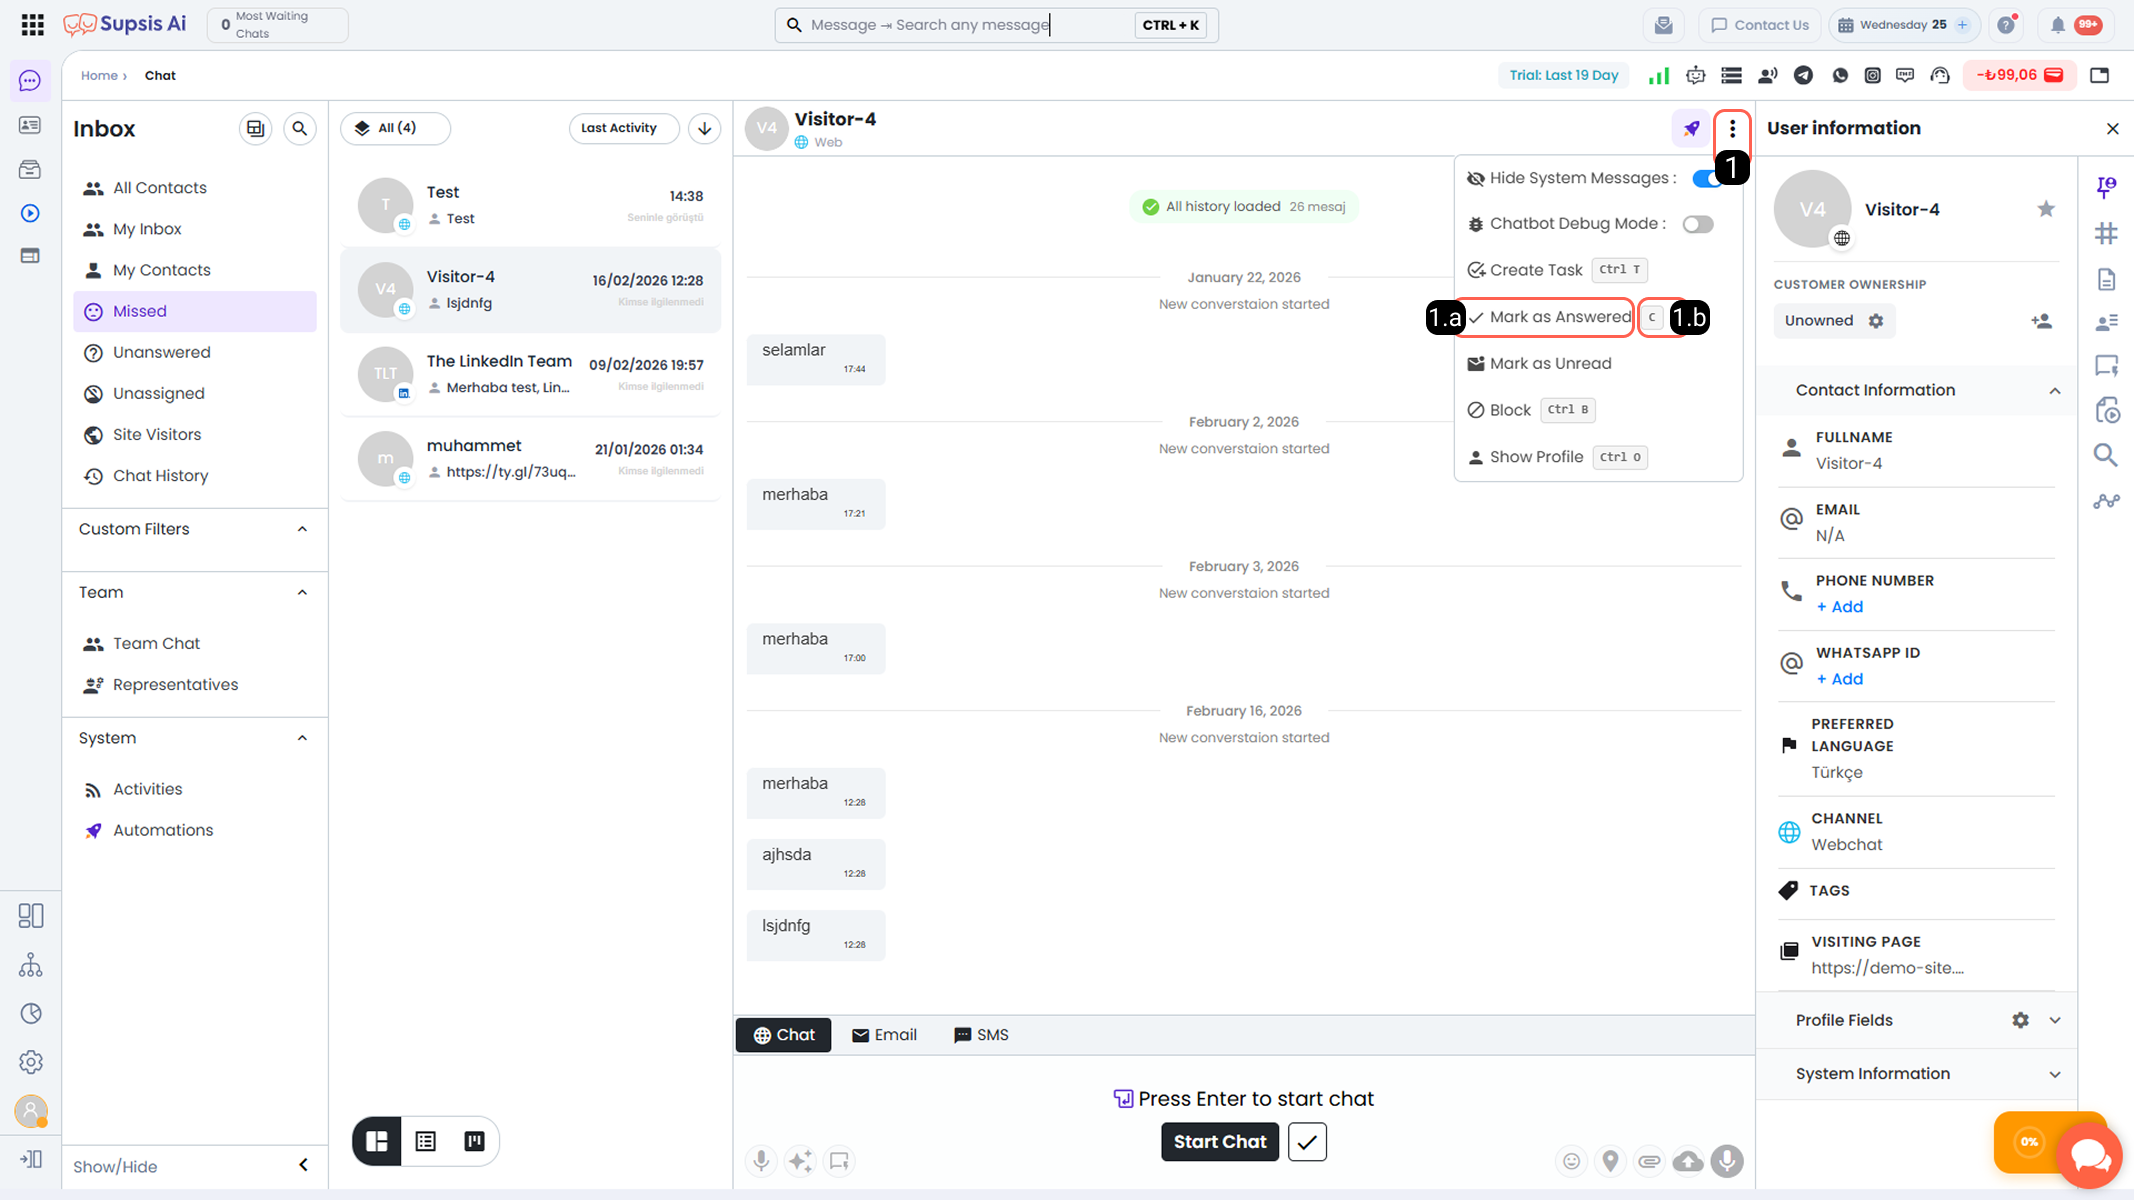Click the microphone icon in message toolbar
Viewport: 2134px width, 1200px height.
click(x=761, y=1160)
